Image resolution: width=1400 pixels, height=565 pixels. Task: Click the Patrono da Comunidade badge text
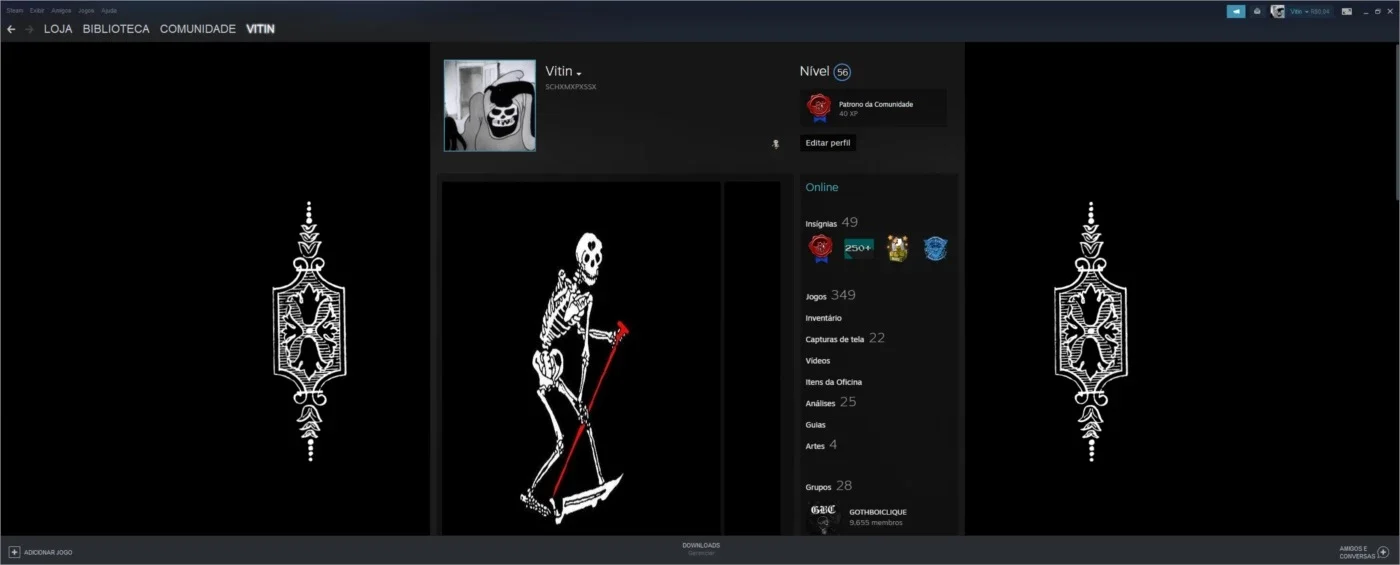click(876, 104)
